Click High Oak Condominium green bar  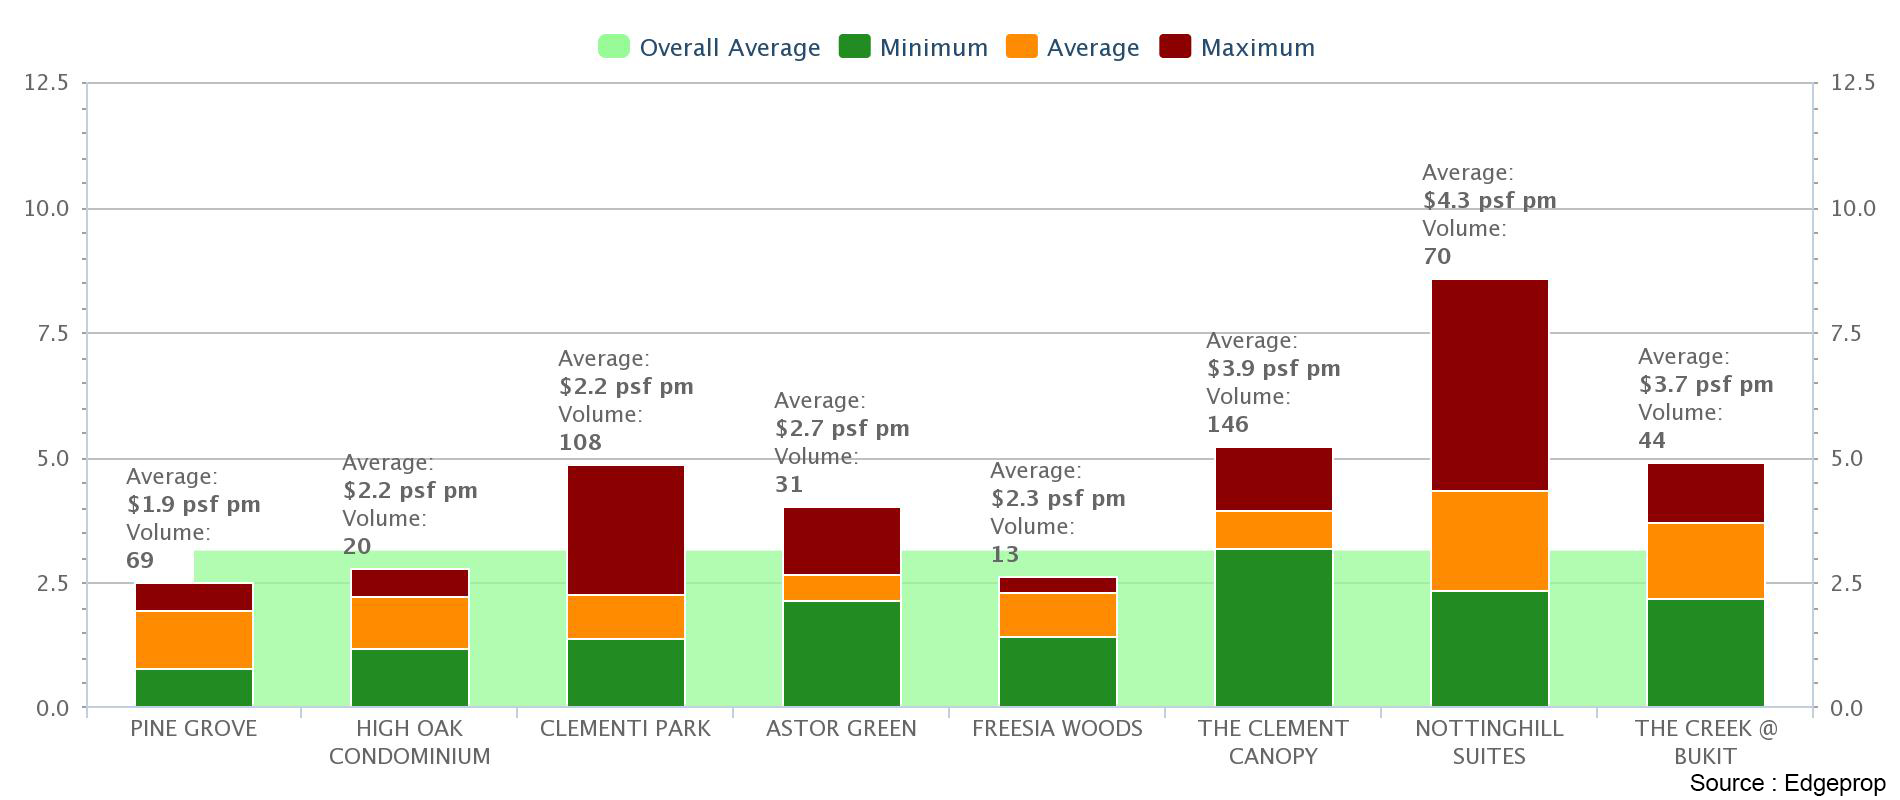point(409,678)
